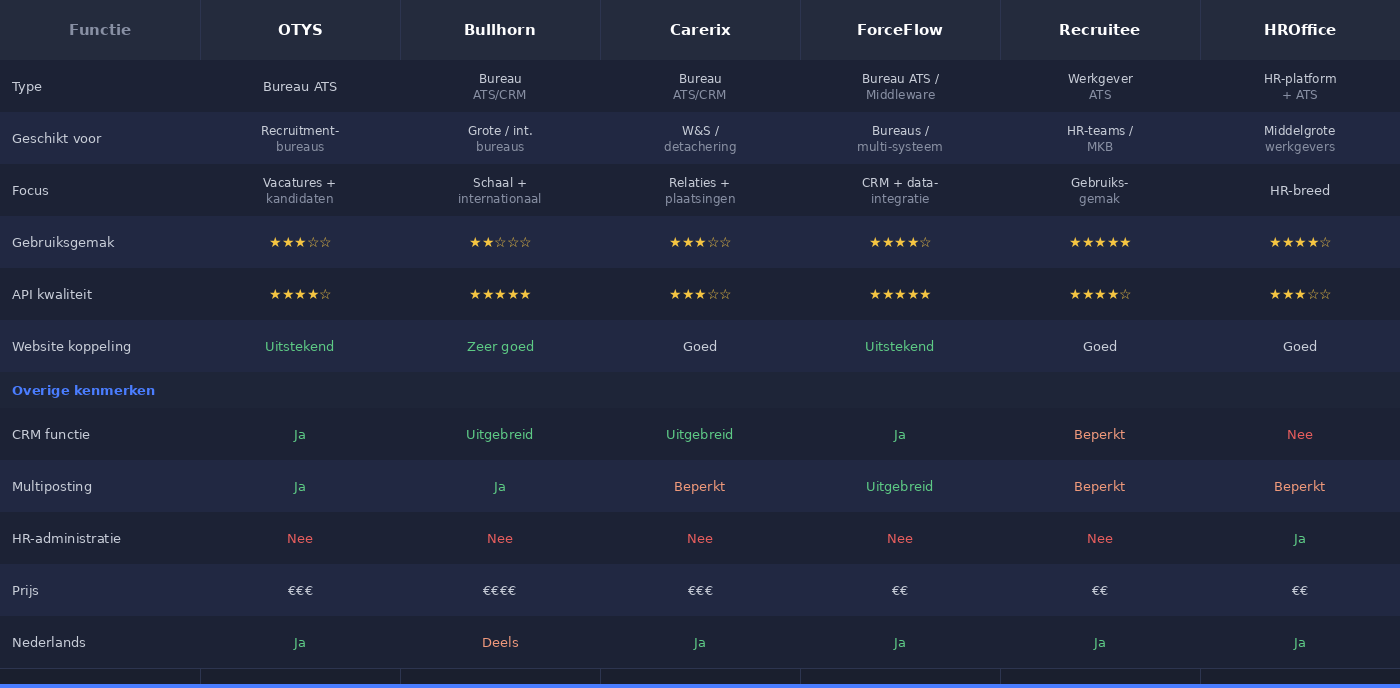The image size is (1400, 688).
Task: Click Bullhorn 'Uitgebreid' CRM functie cell
Action: [x=500, y=435]
